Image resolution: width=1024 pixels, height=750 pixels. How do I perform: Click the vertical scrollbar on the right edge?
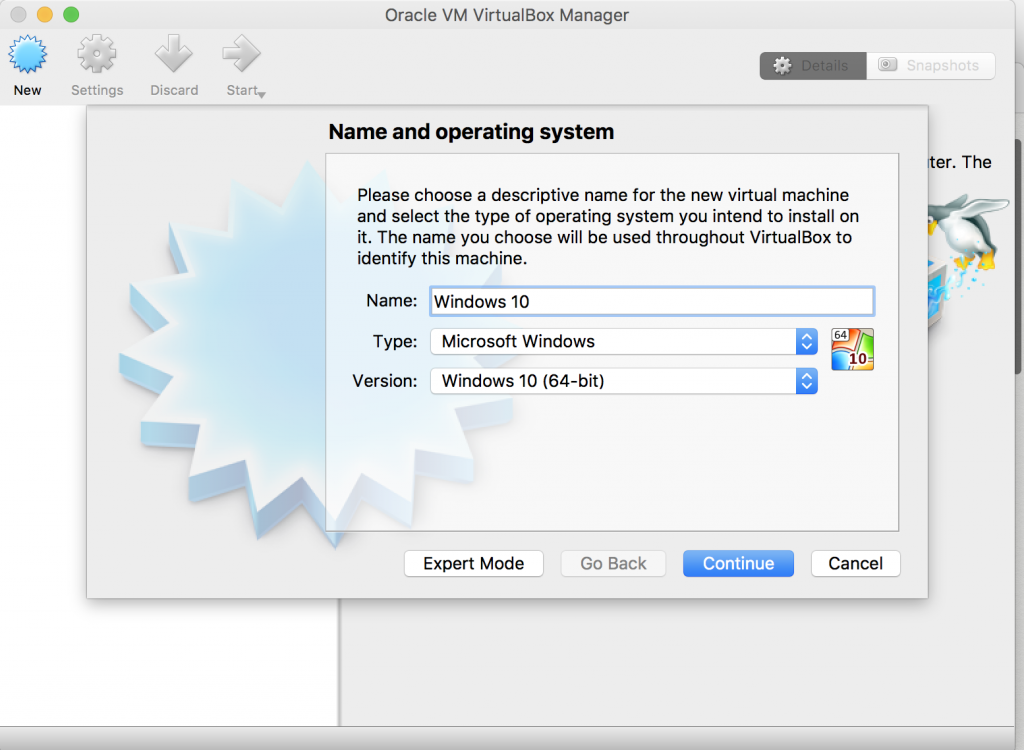[1019, 256]
